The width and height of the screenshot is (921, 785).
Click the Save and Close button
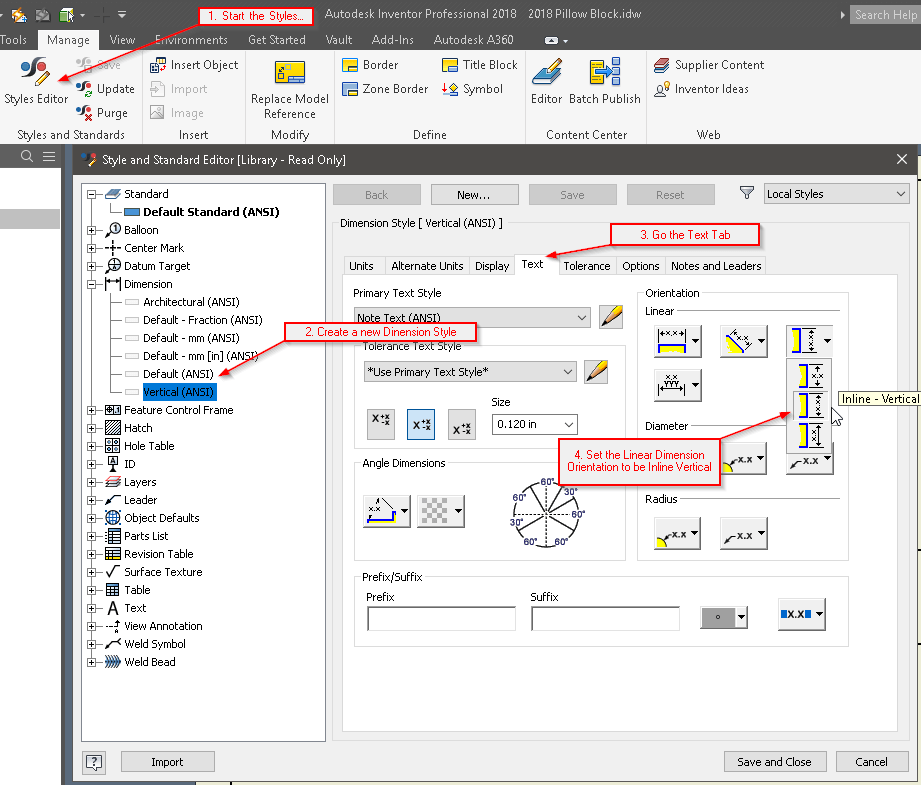[x=775, y=761]
